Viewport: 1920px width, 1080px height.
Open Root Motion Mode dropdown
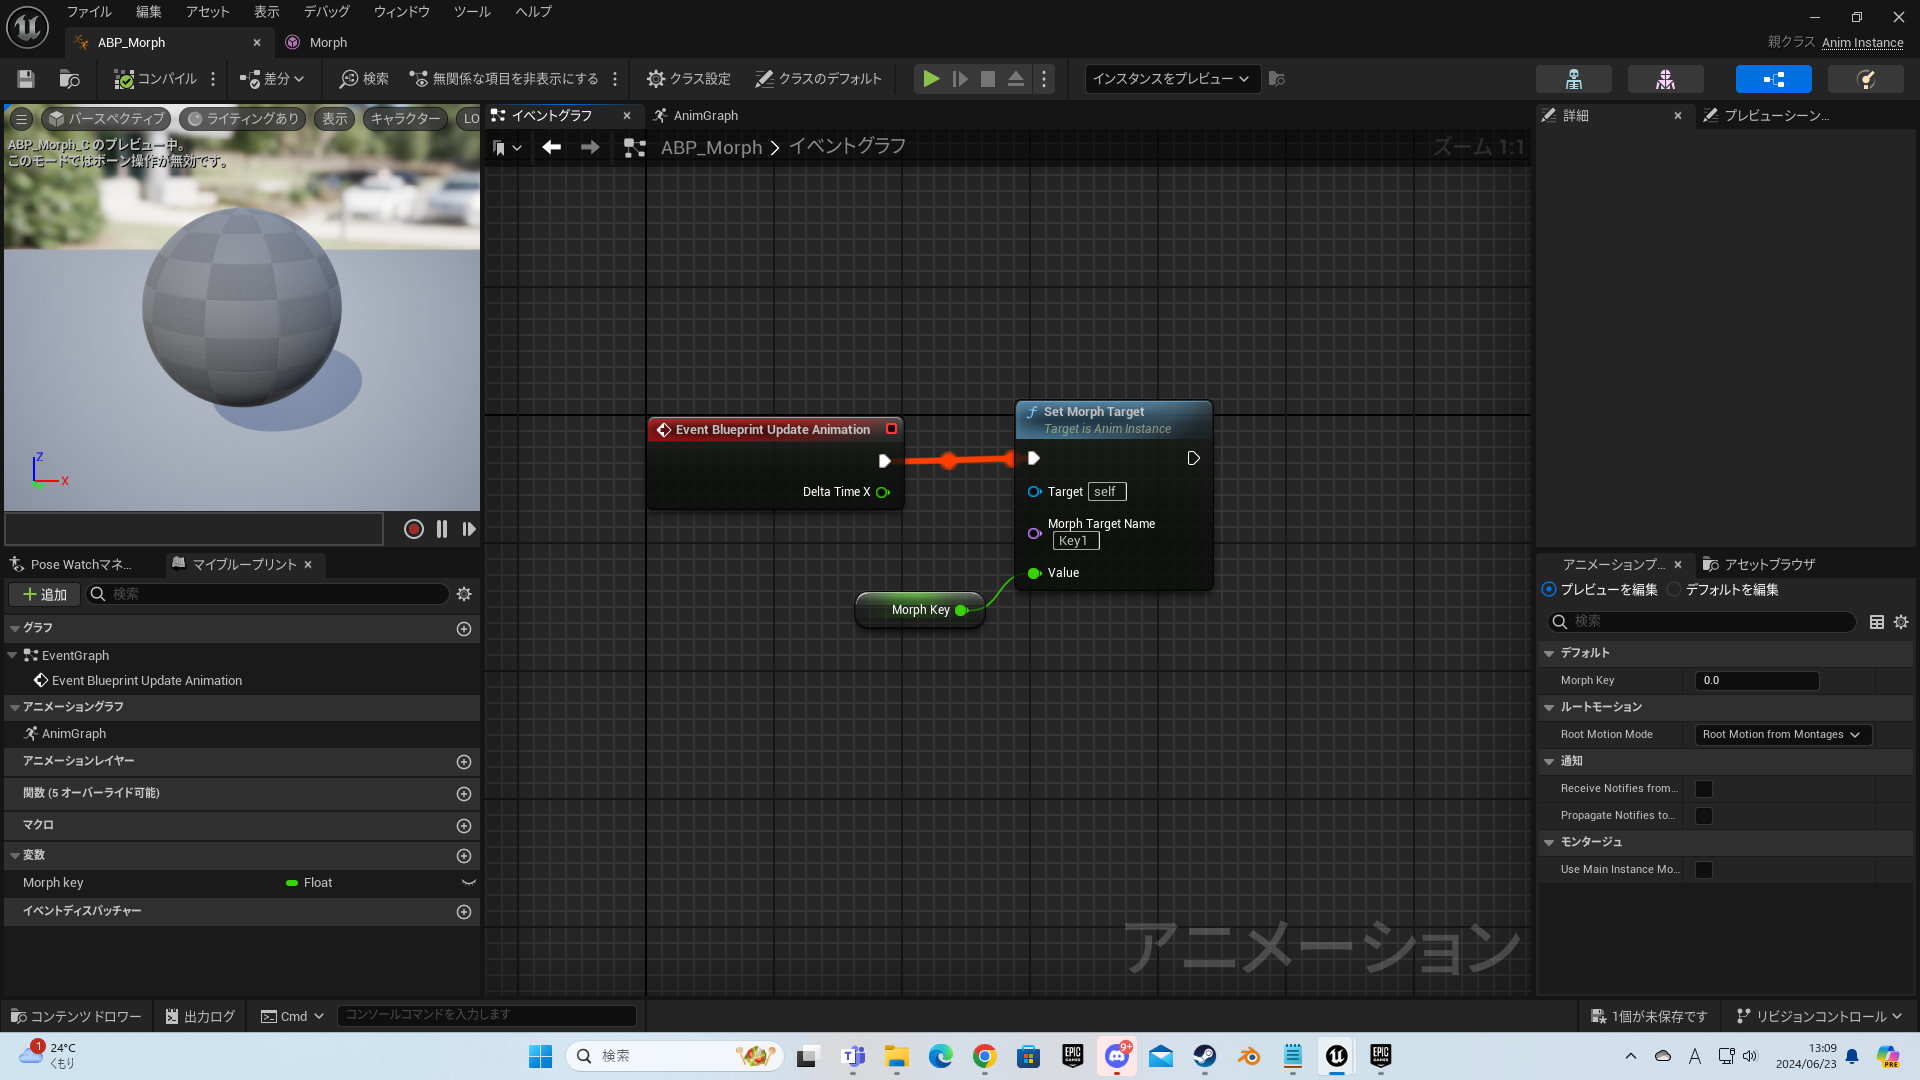1783,735
